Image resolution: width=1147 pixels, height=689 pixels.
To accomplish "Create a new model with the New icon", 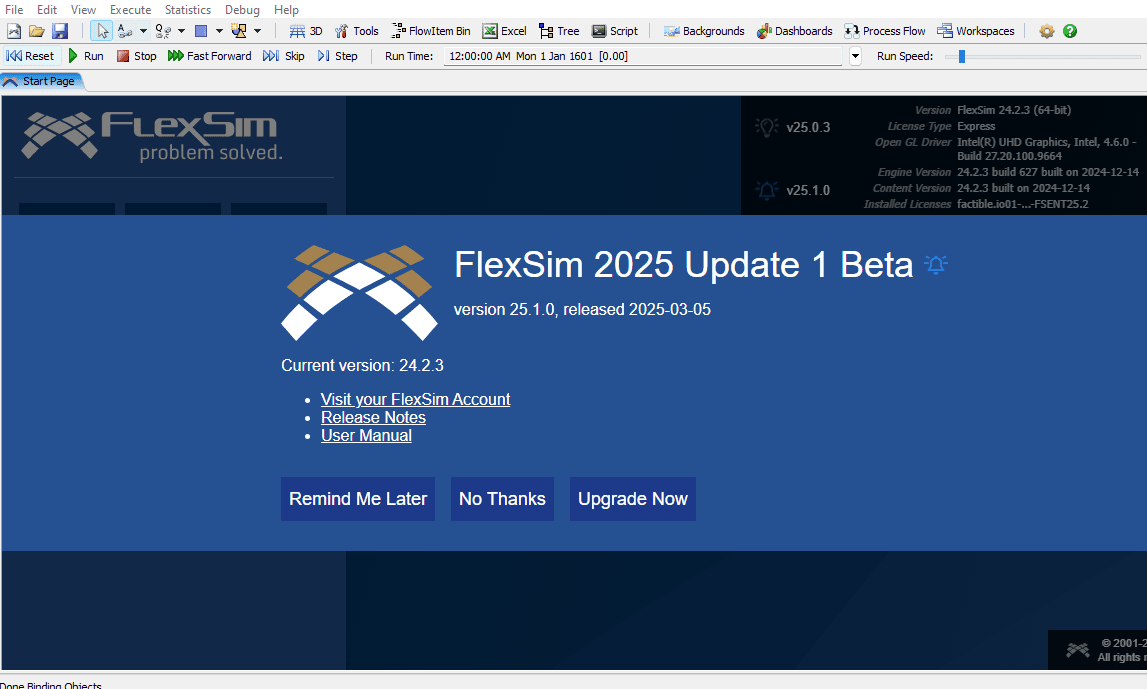I will pyautogui.click(x=14, y=31).
